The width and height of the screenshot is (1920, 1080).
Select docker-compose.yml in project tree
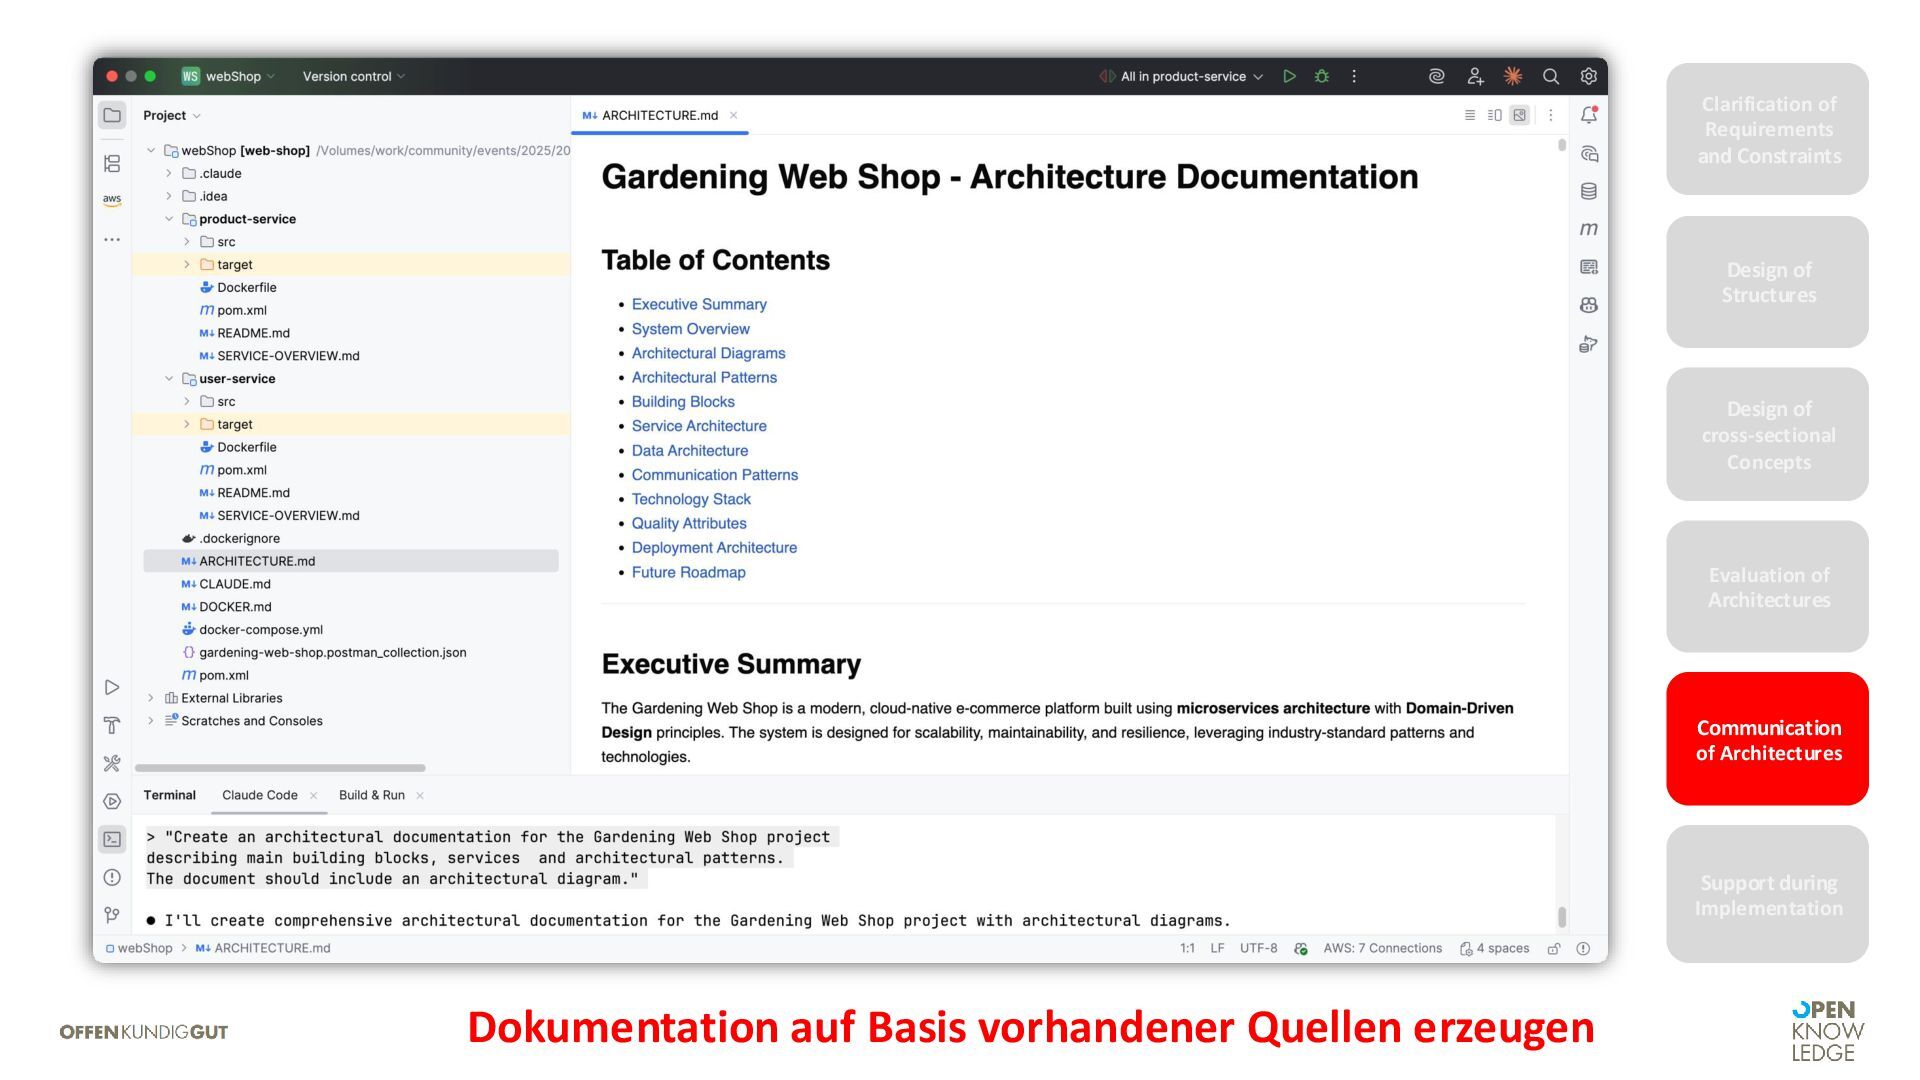coord(260,630)
